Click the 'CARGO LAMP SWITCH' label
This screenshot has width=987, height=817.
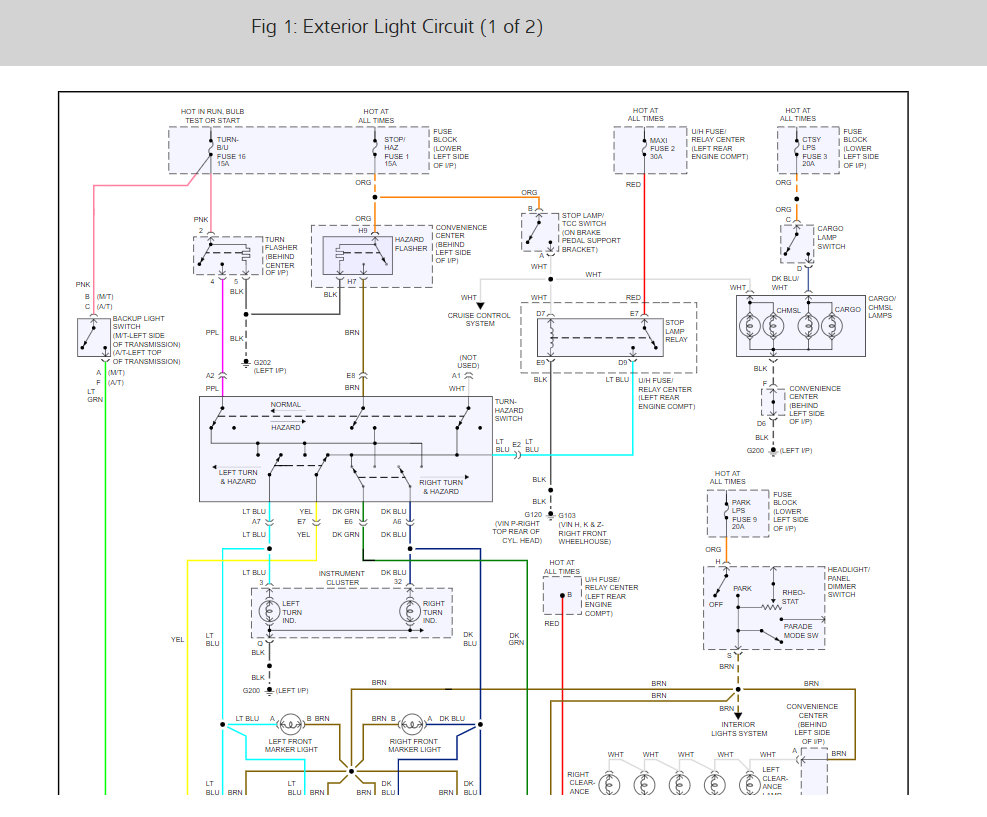click(x=831, y=237)
